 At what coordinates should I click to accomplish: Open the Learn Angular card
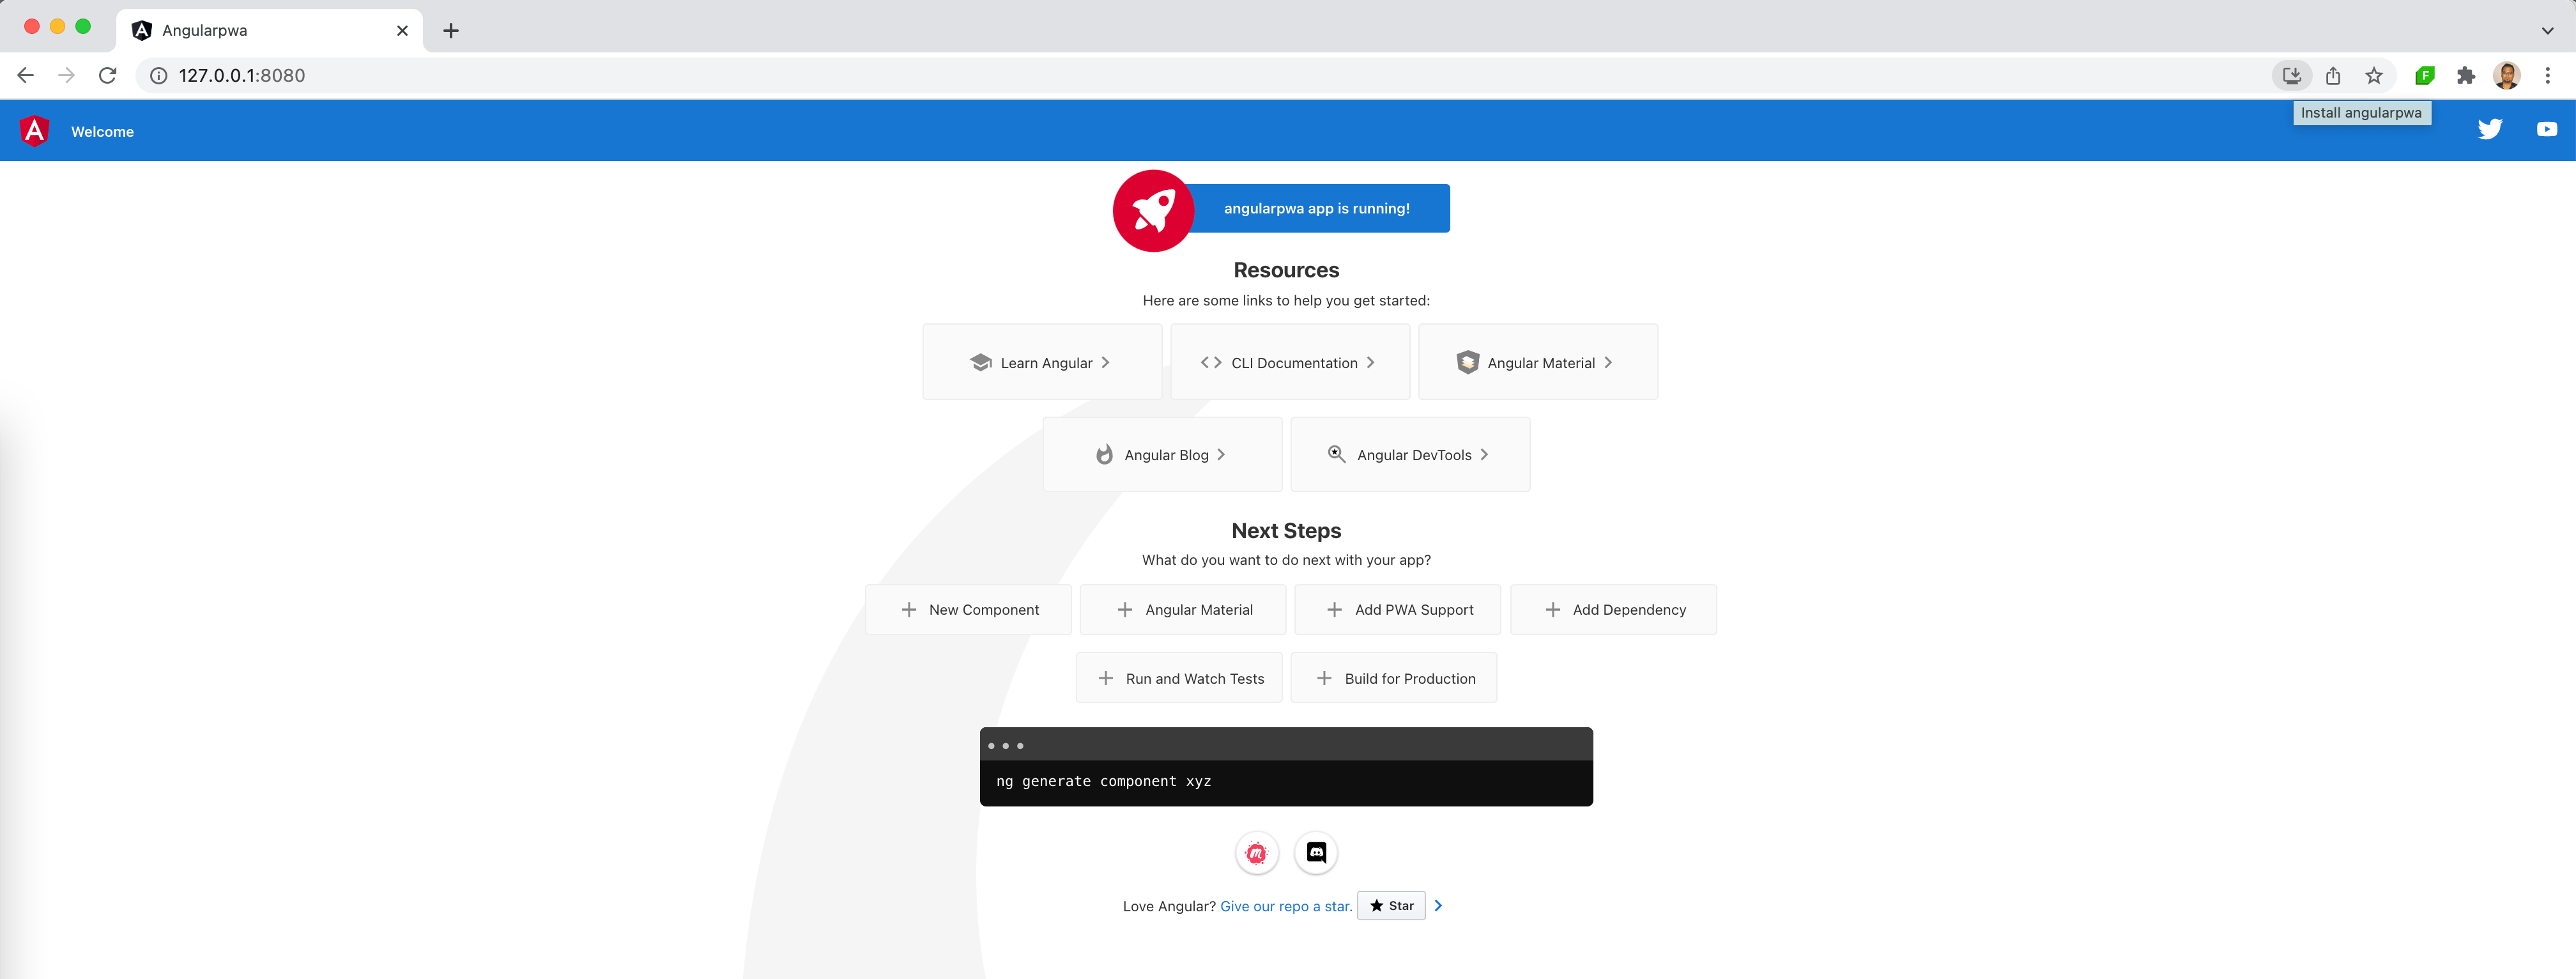[x=1042, y=362]
